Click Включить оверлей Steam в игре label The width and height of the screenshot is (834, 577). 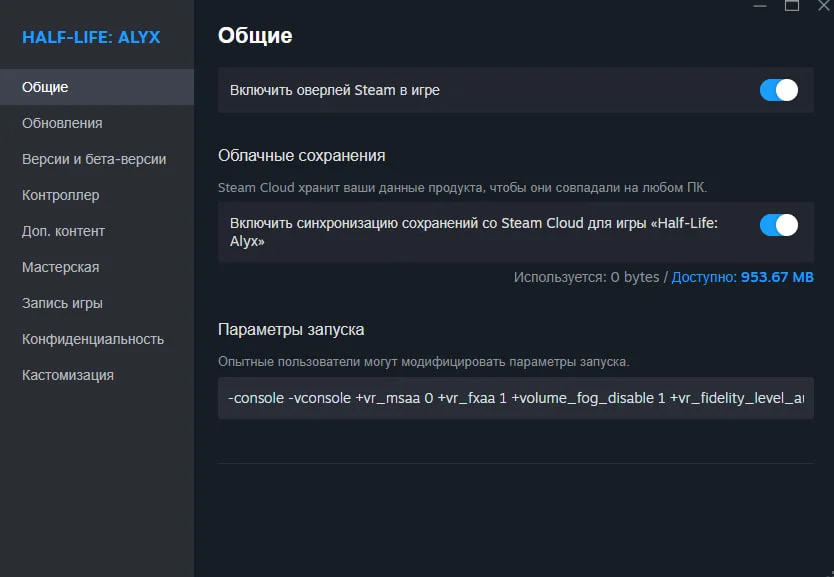[x=335, y=90]
